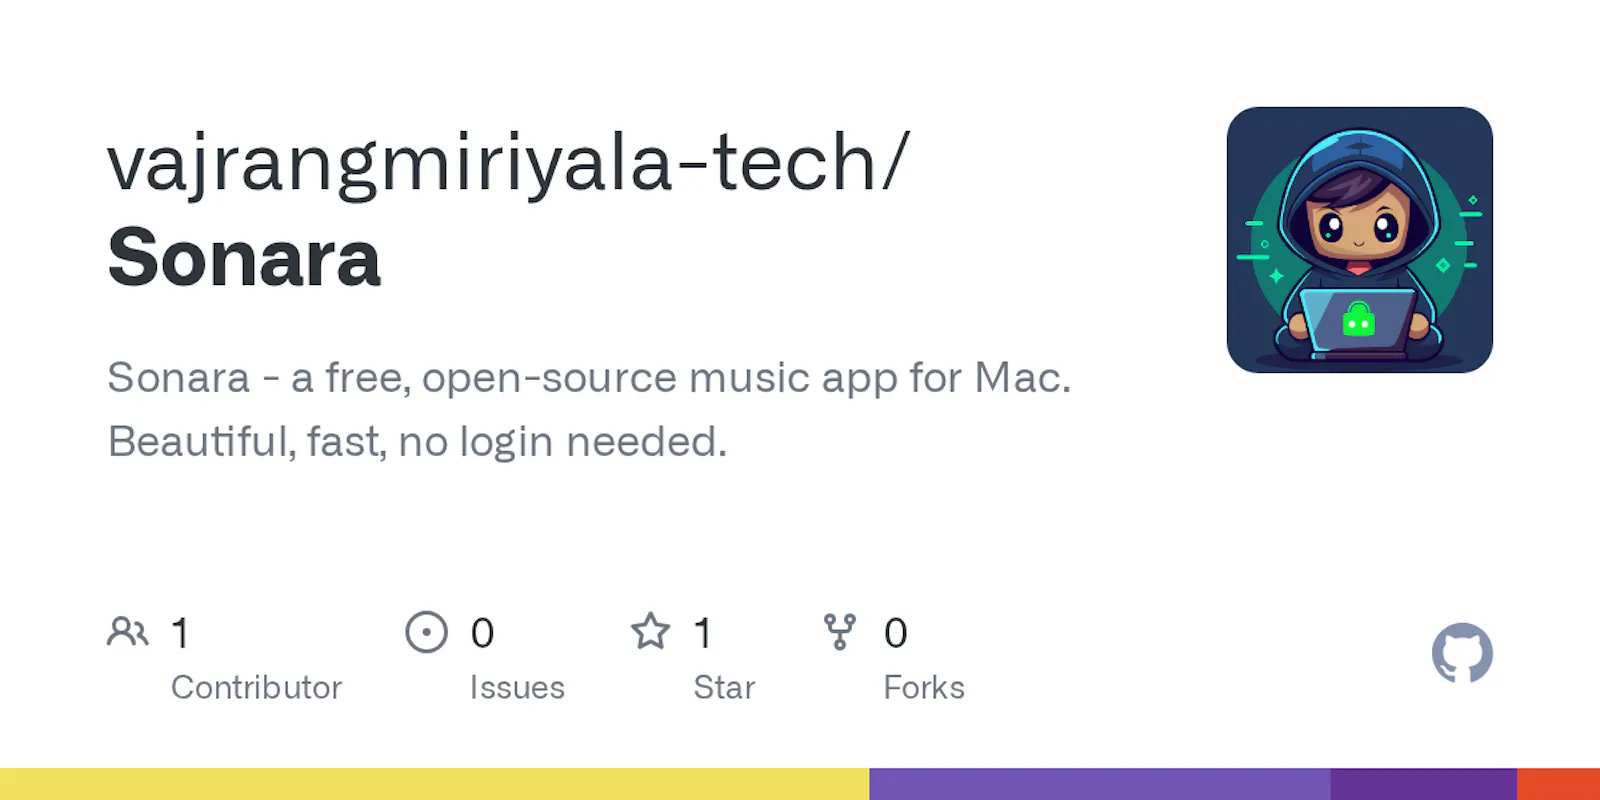Click the fork branch icon
The width and height of the screenshot is (1600, 800).
(x=840, y=631)
